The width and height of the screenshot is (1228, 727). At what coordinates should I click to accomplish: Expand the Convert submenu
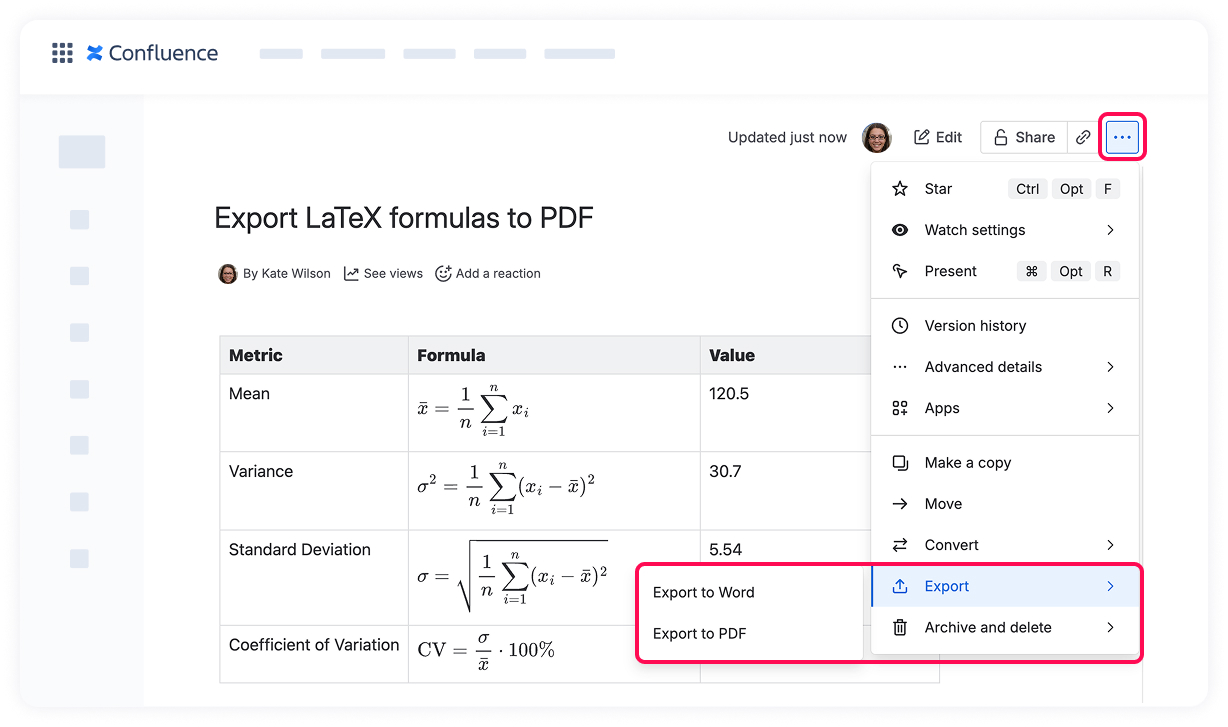951,545
